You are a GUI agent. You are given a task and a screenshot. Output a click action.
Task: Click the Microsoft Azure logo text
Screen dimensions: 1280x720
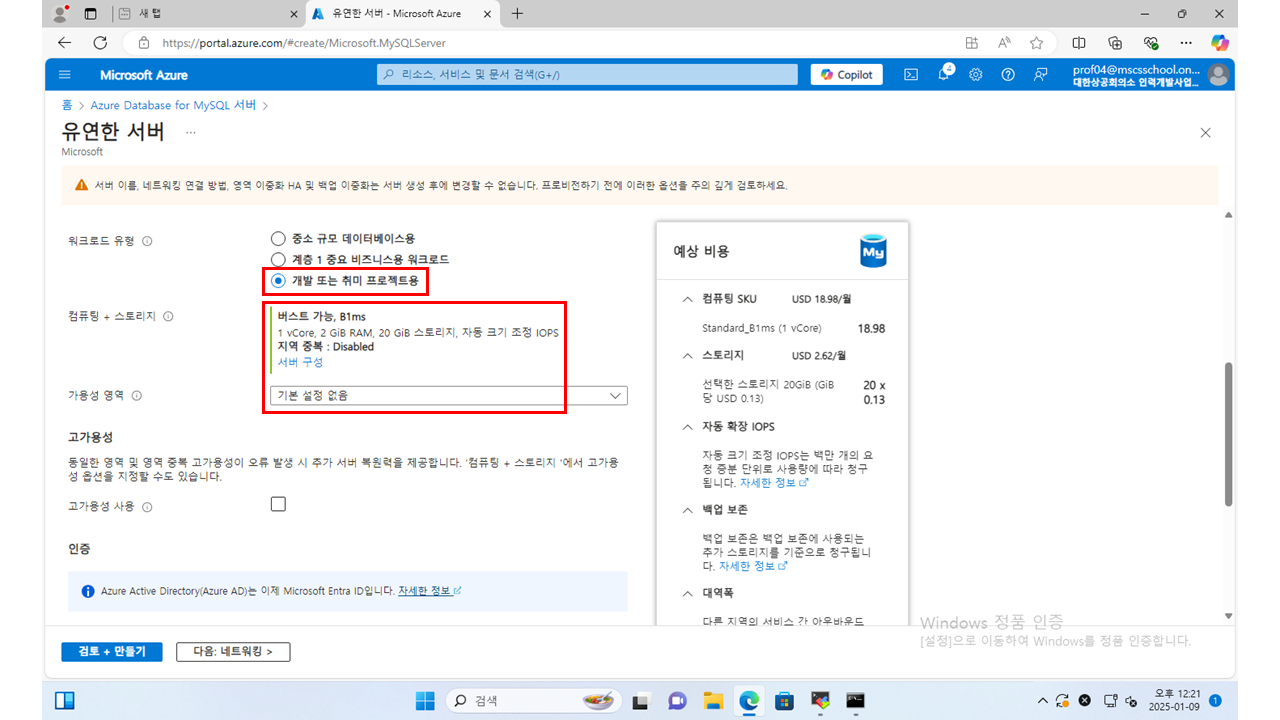click(x=144, y=75)
